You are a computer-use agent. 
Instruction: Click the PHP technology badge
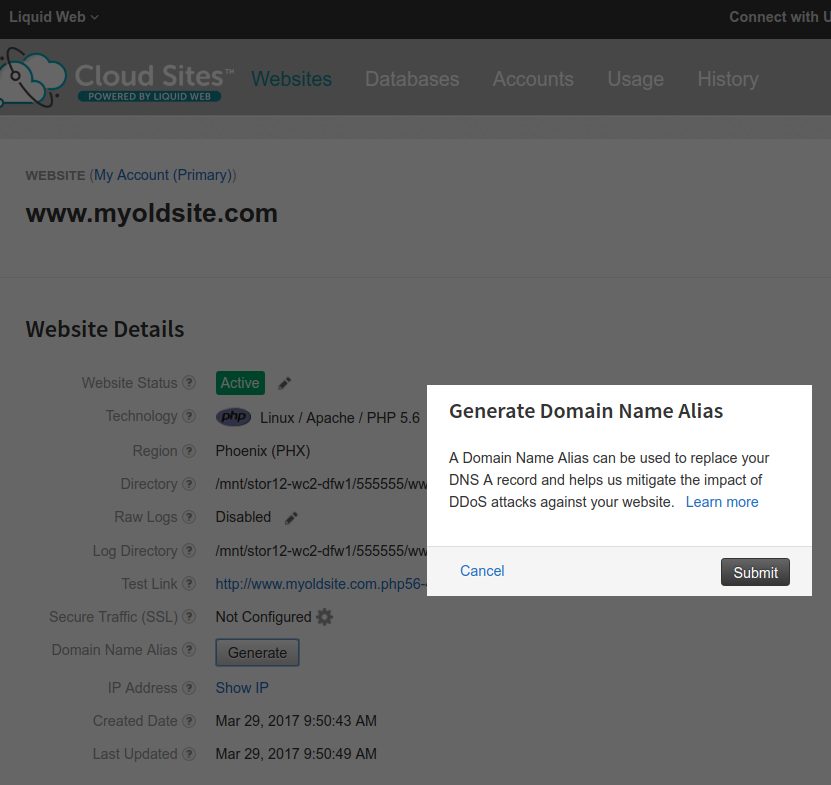tap(233, 416)
